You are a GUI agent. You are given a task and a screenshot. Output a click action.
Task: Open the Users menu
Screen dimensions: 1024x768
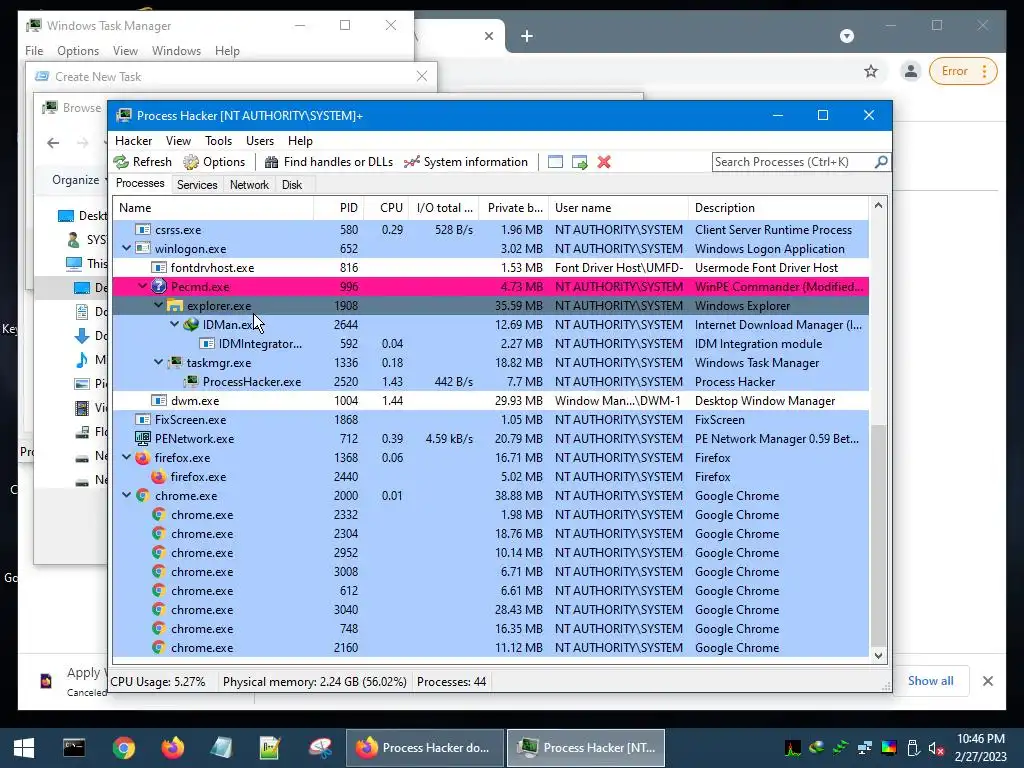pos(260,140)
